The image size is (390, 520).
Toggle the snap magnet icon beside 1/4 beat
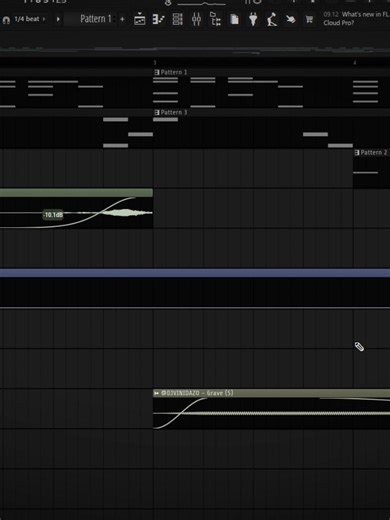click(x=6, y=20)
